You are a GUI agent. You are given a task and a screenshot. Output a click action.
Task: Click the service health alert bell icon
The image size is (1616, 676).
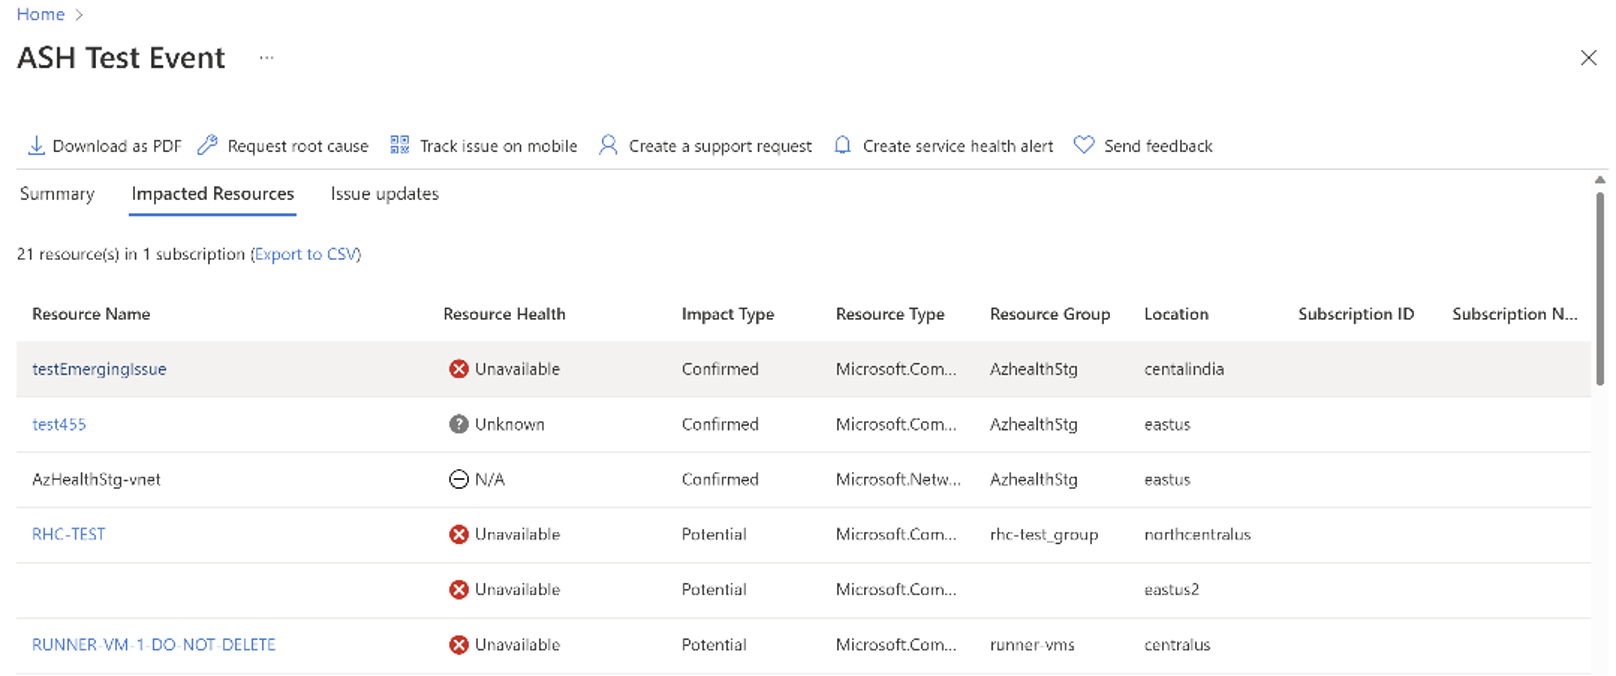843,146
